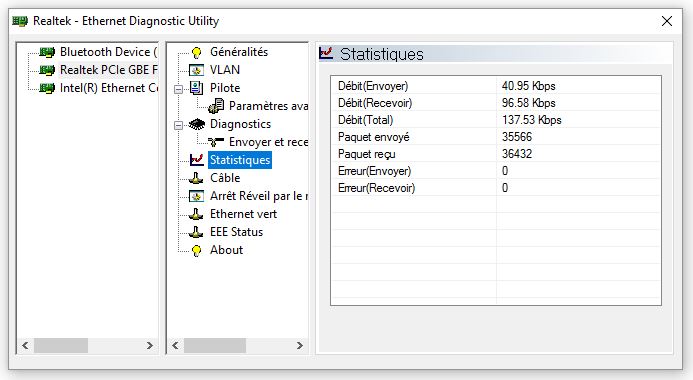This screenshot has height=380, width=693.
Task: Click the options tree scrollbar thumb
Action: pyautogui.click(x=215, y=346)
